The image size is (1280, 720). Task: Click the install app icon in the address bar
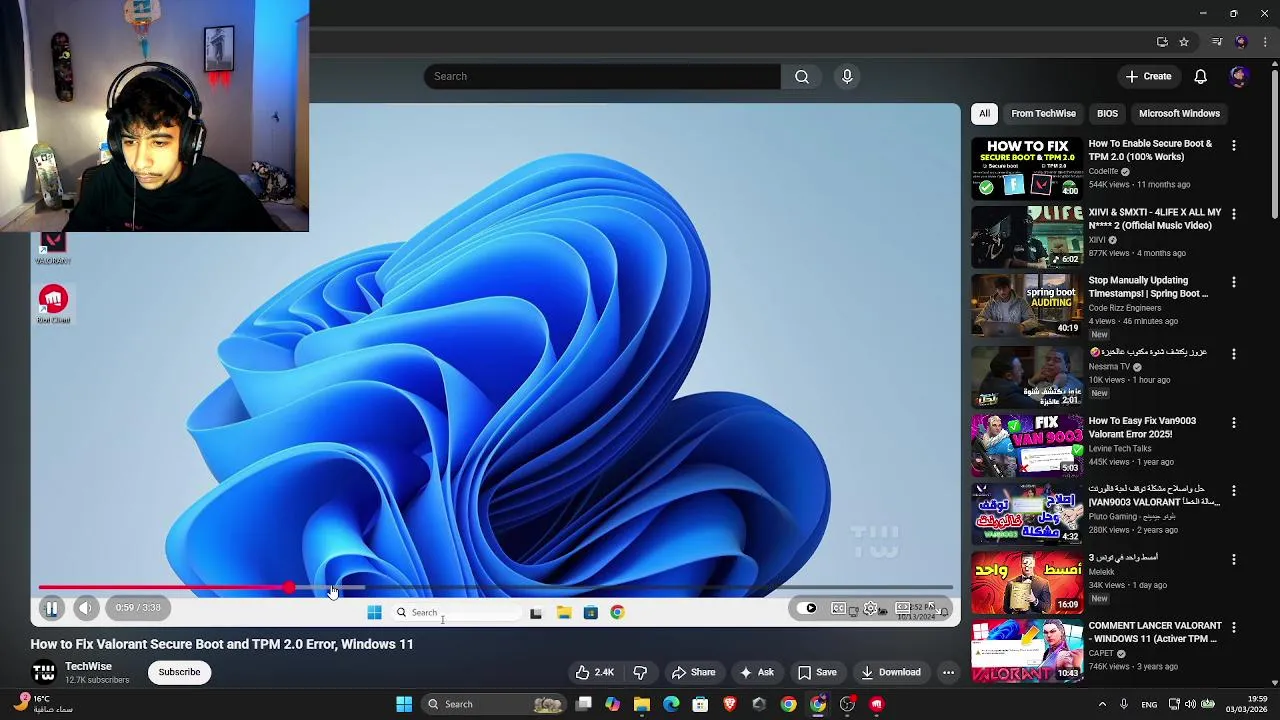coord(1162,42)
